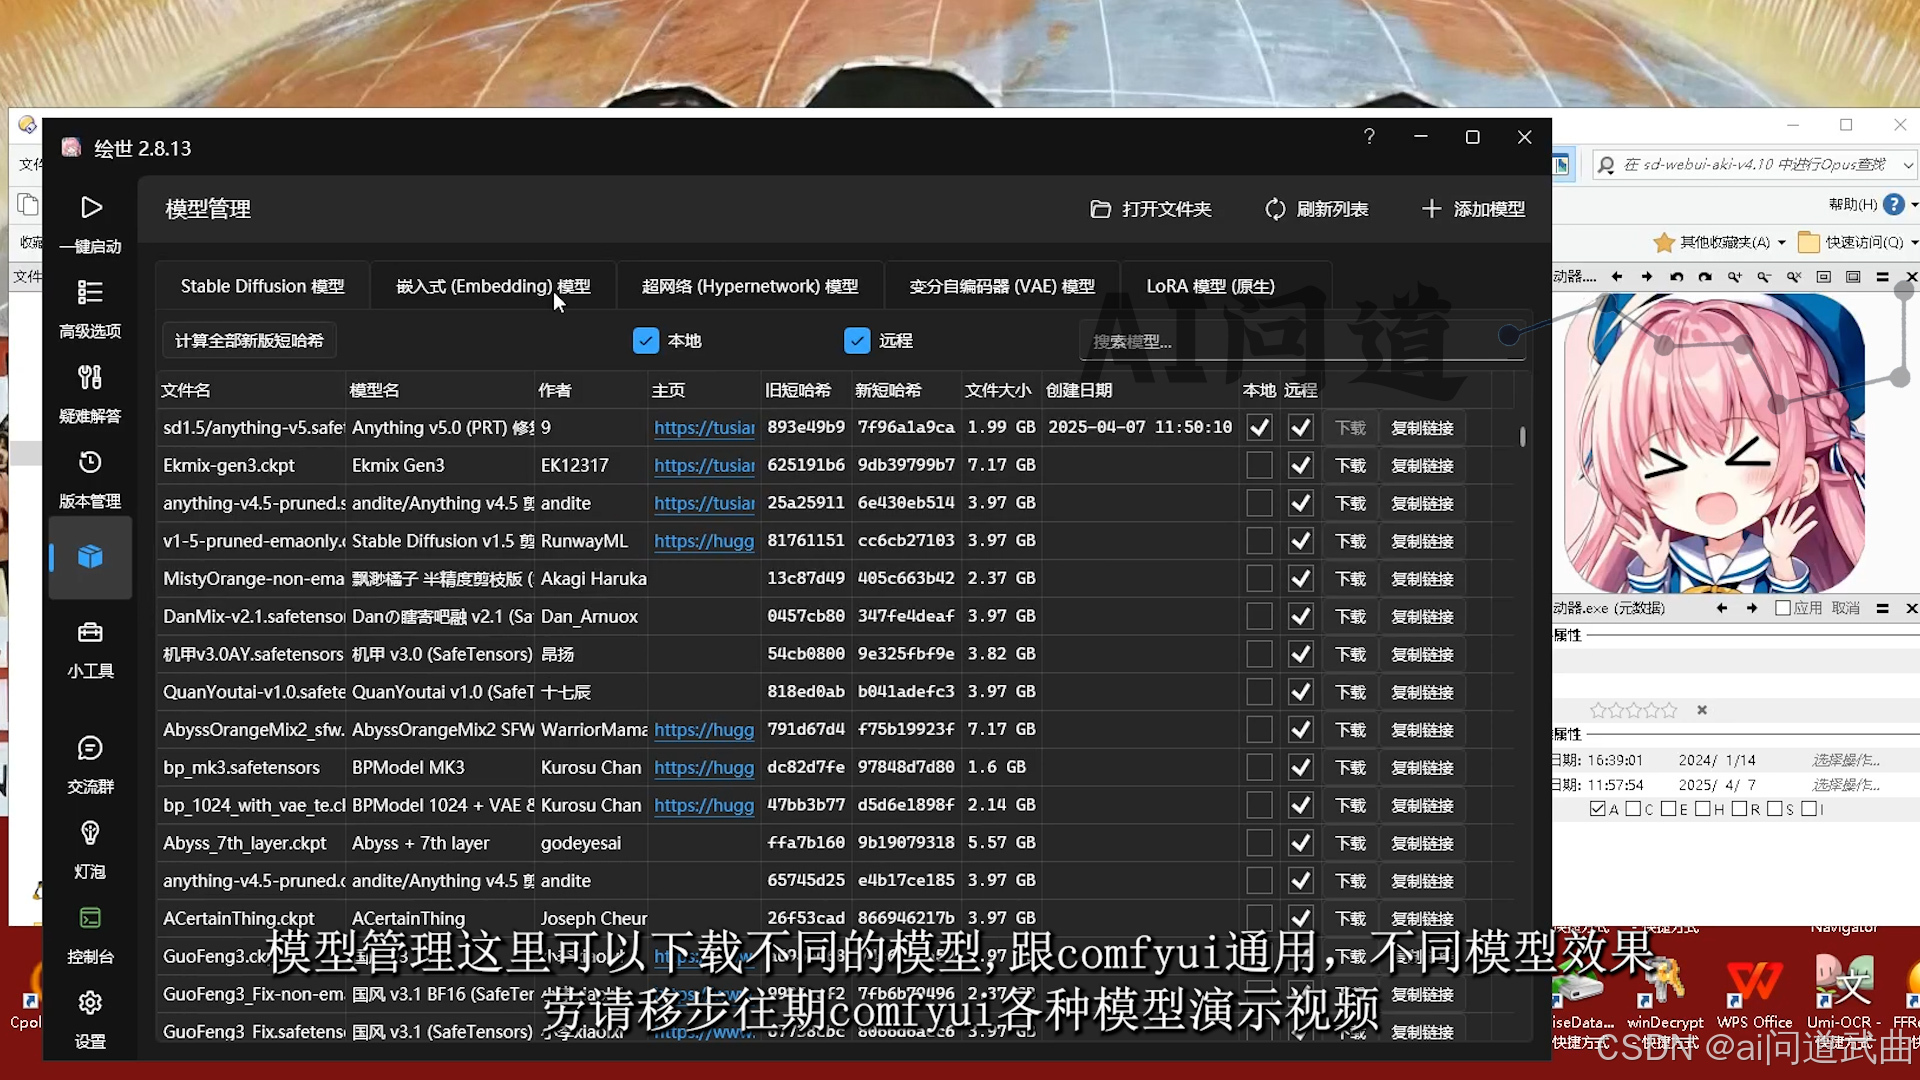Click 下载 for the Ekmix-gen3.ckpt row
The image size is (1920, 1080).
(1351, 466)
